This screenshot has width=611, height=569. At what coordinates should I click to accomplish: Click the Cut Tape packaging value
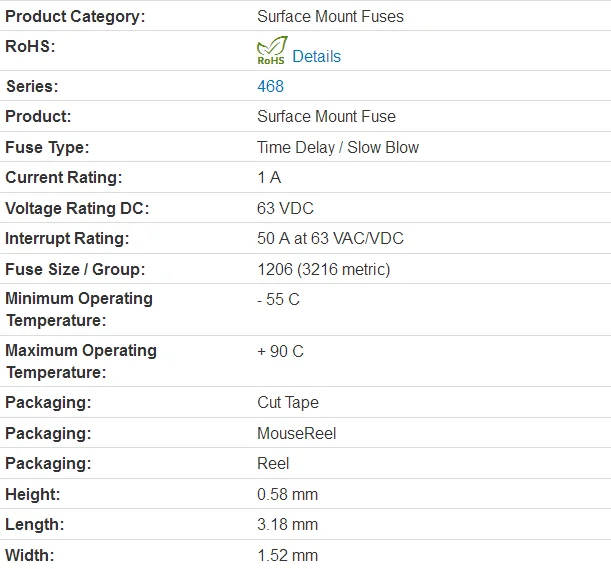288,403
